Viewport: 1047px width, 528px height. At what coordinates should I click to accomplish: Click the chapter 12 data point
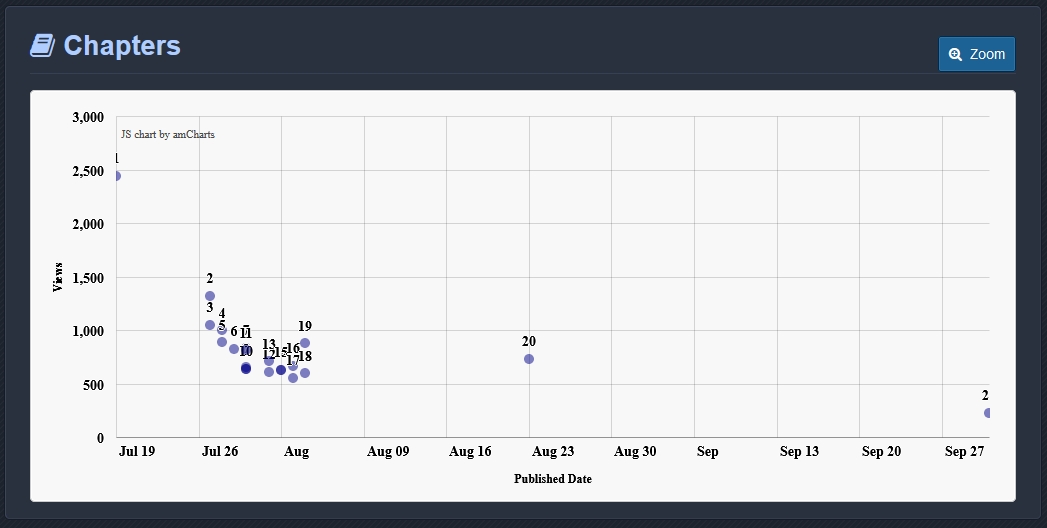coord(269,372)
